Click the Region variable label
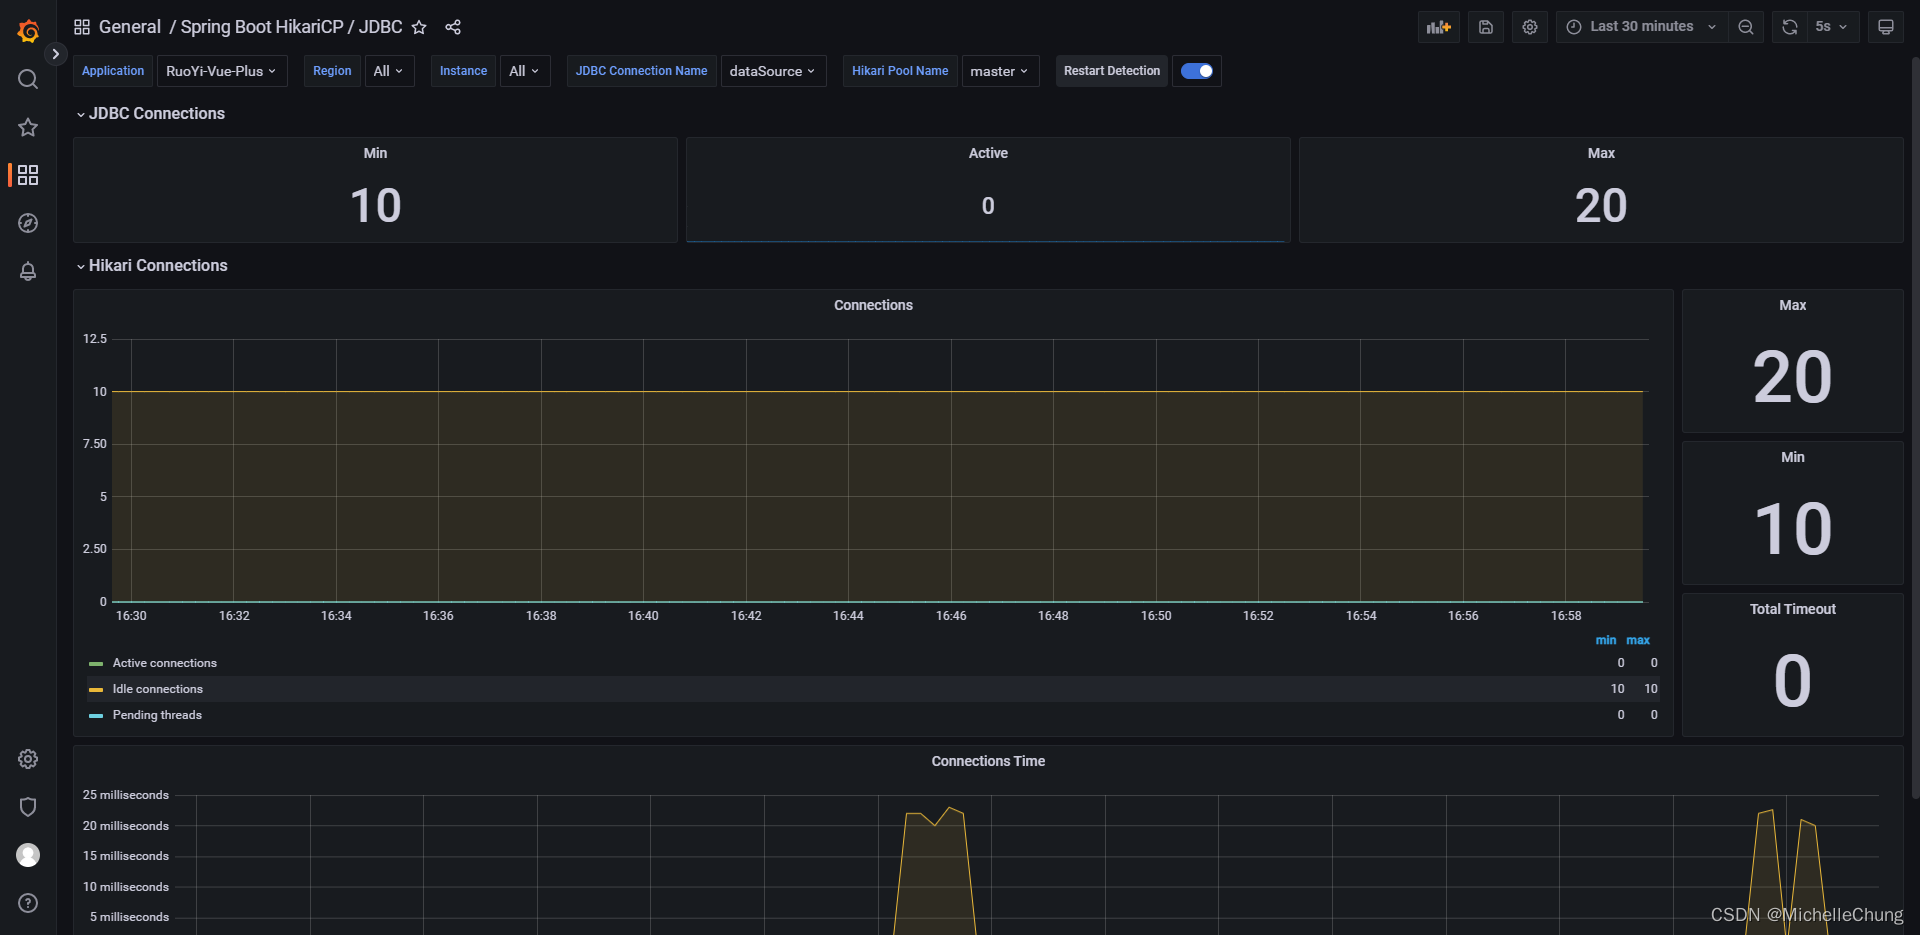This screenshot has width=1920, height=935. pos(332,71)
